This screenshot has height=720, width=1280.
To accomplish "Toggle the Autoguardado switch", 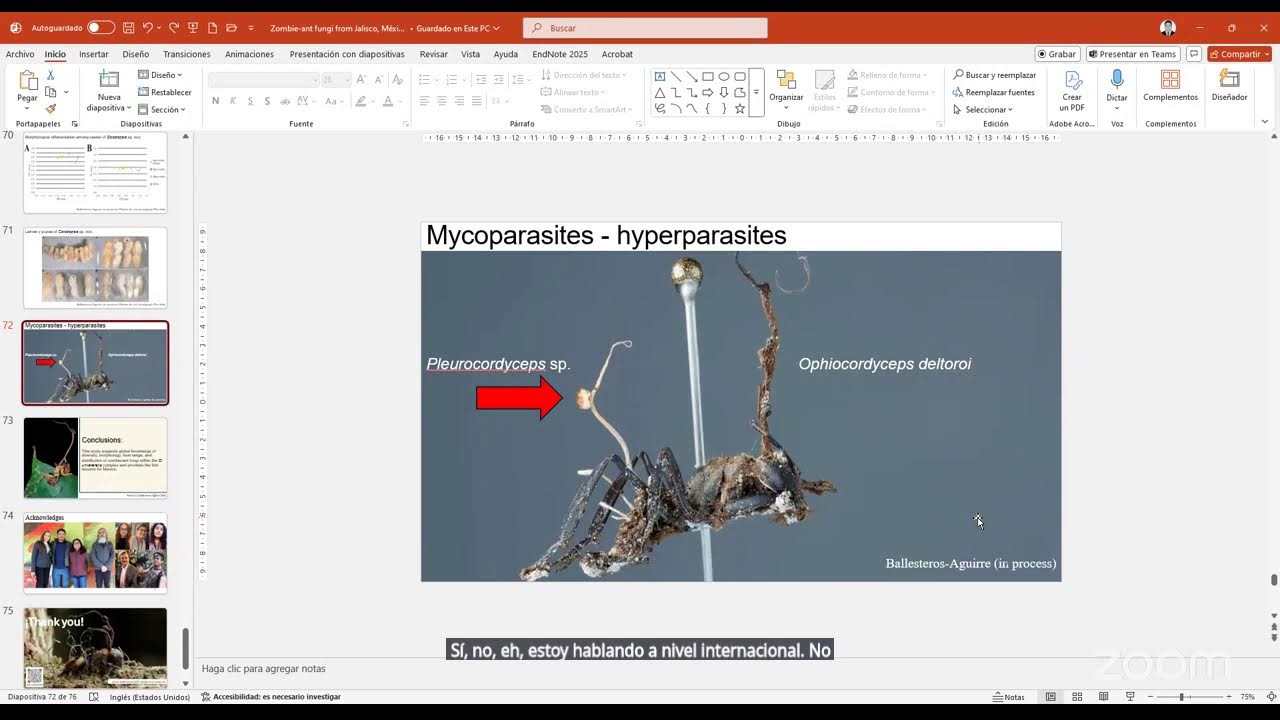I will [100, 28].
